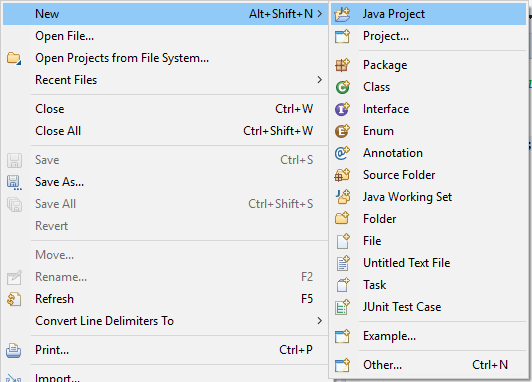Image resolution: width=532 pixels, height=382 pixels.
Task: Click the new Project wizard icon
Action: coord(342,36)
